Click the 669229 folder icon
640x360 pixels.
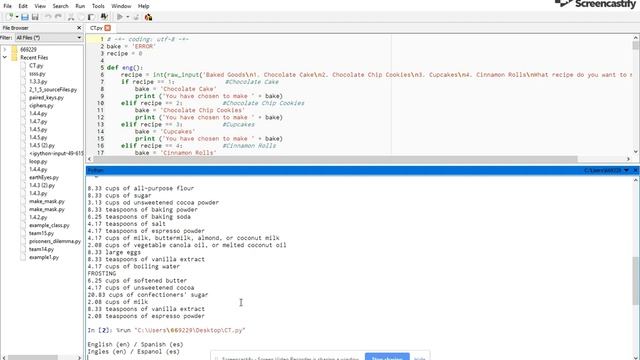coord(15,49)
